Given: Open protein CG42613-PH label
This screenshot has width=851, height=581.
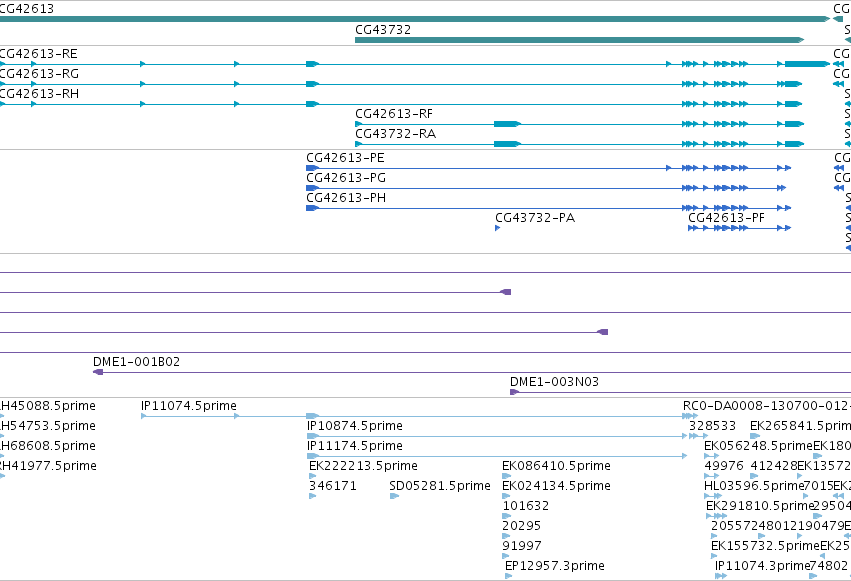Looking at the screenshot, I should [x=346, y=198].
